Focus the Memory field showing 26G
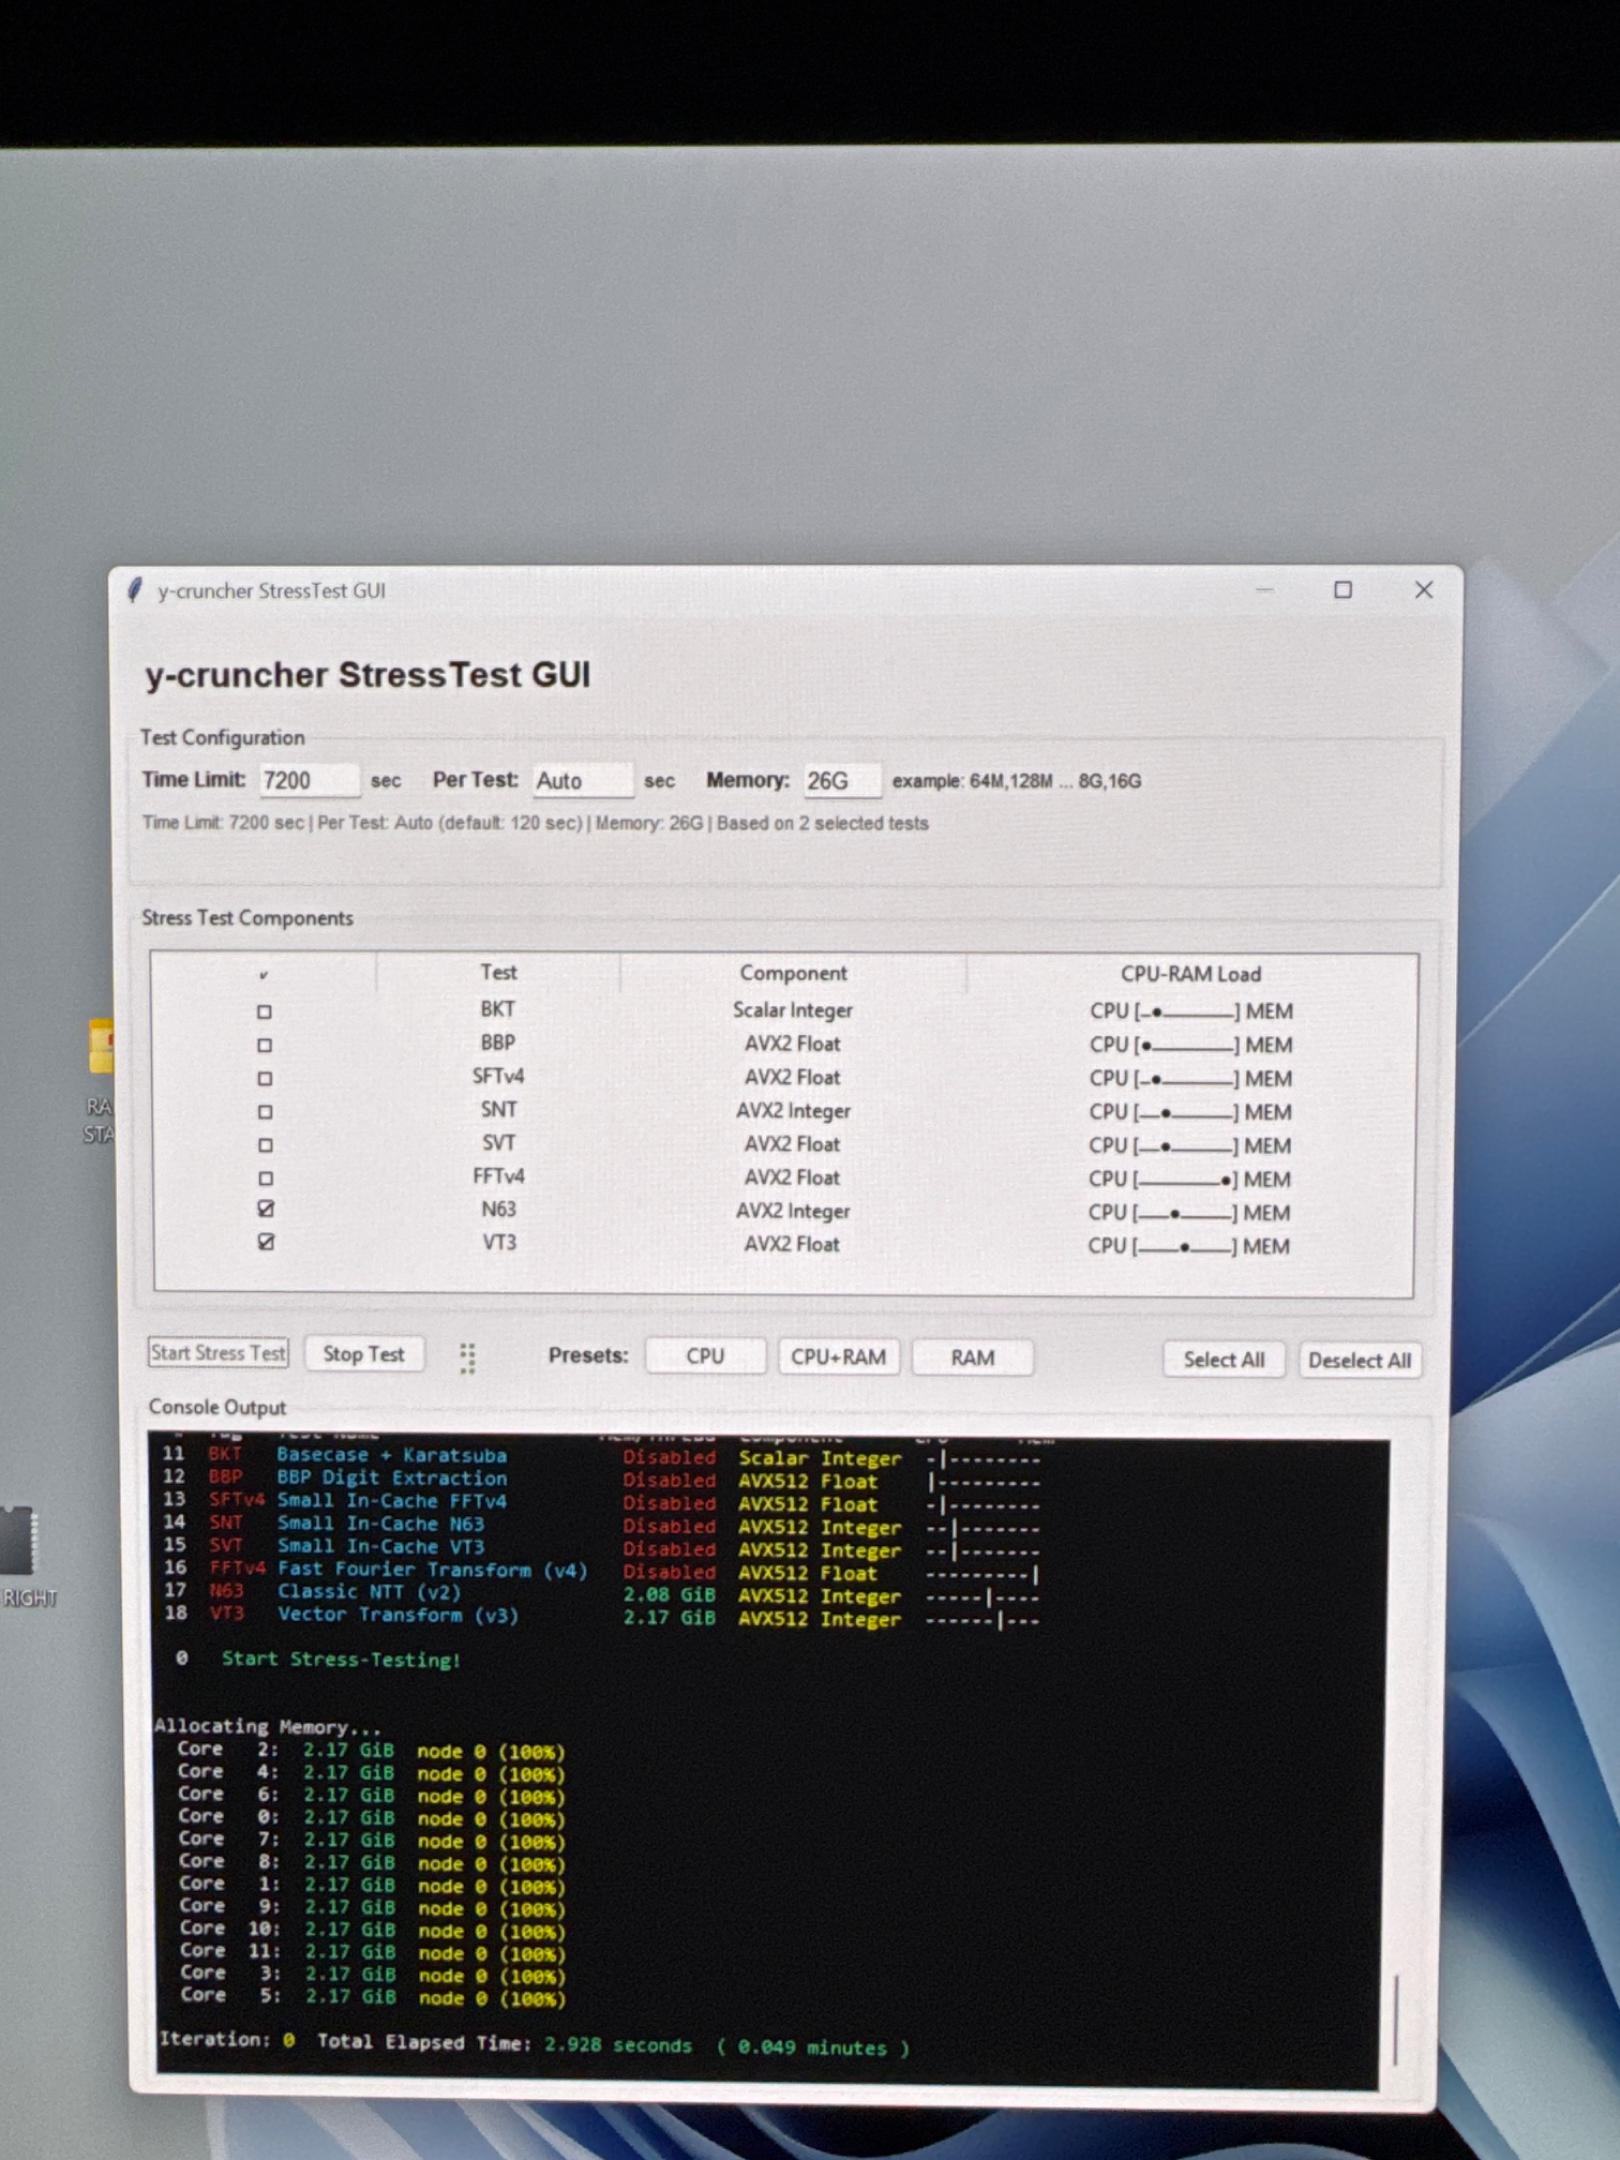The height and width of the screenshot is (2160, 1620). point(842,781)
